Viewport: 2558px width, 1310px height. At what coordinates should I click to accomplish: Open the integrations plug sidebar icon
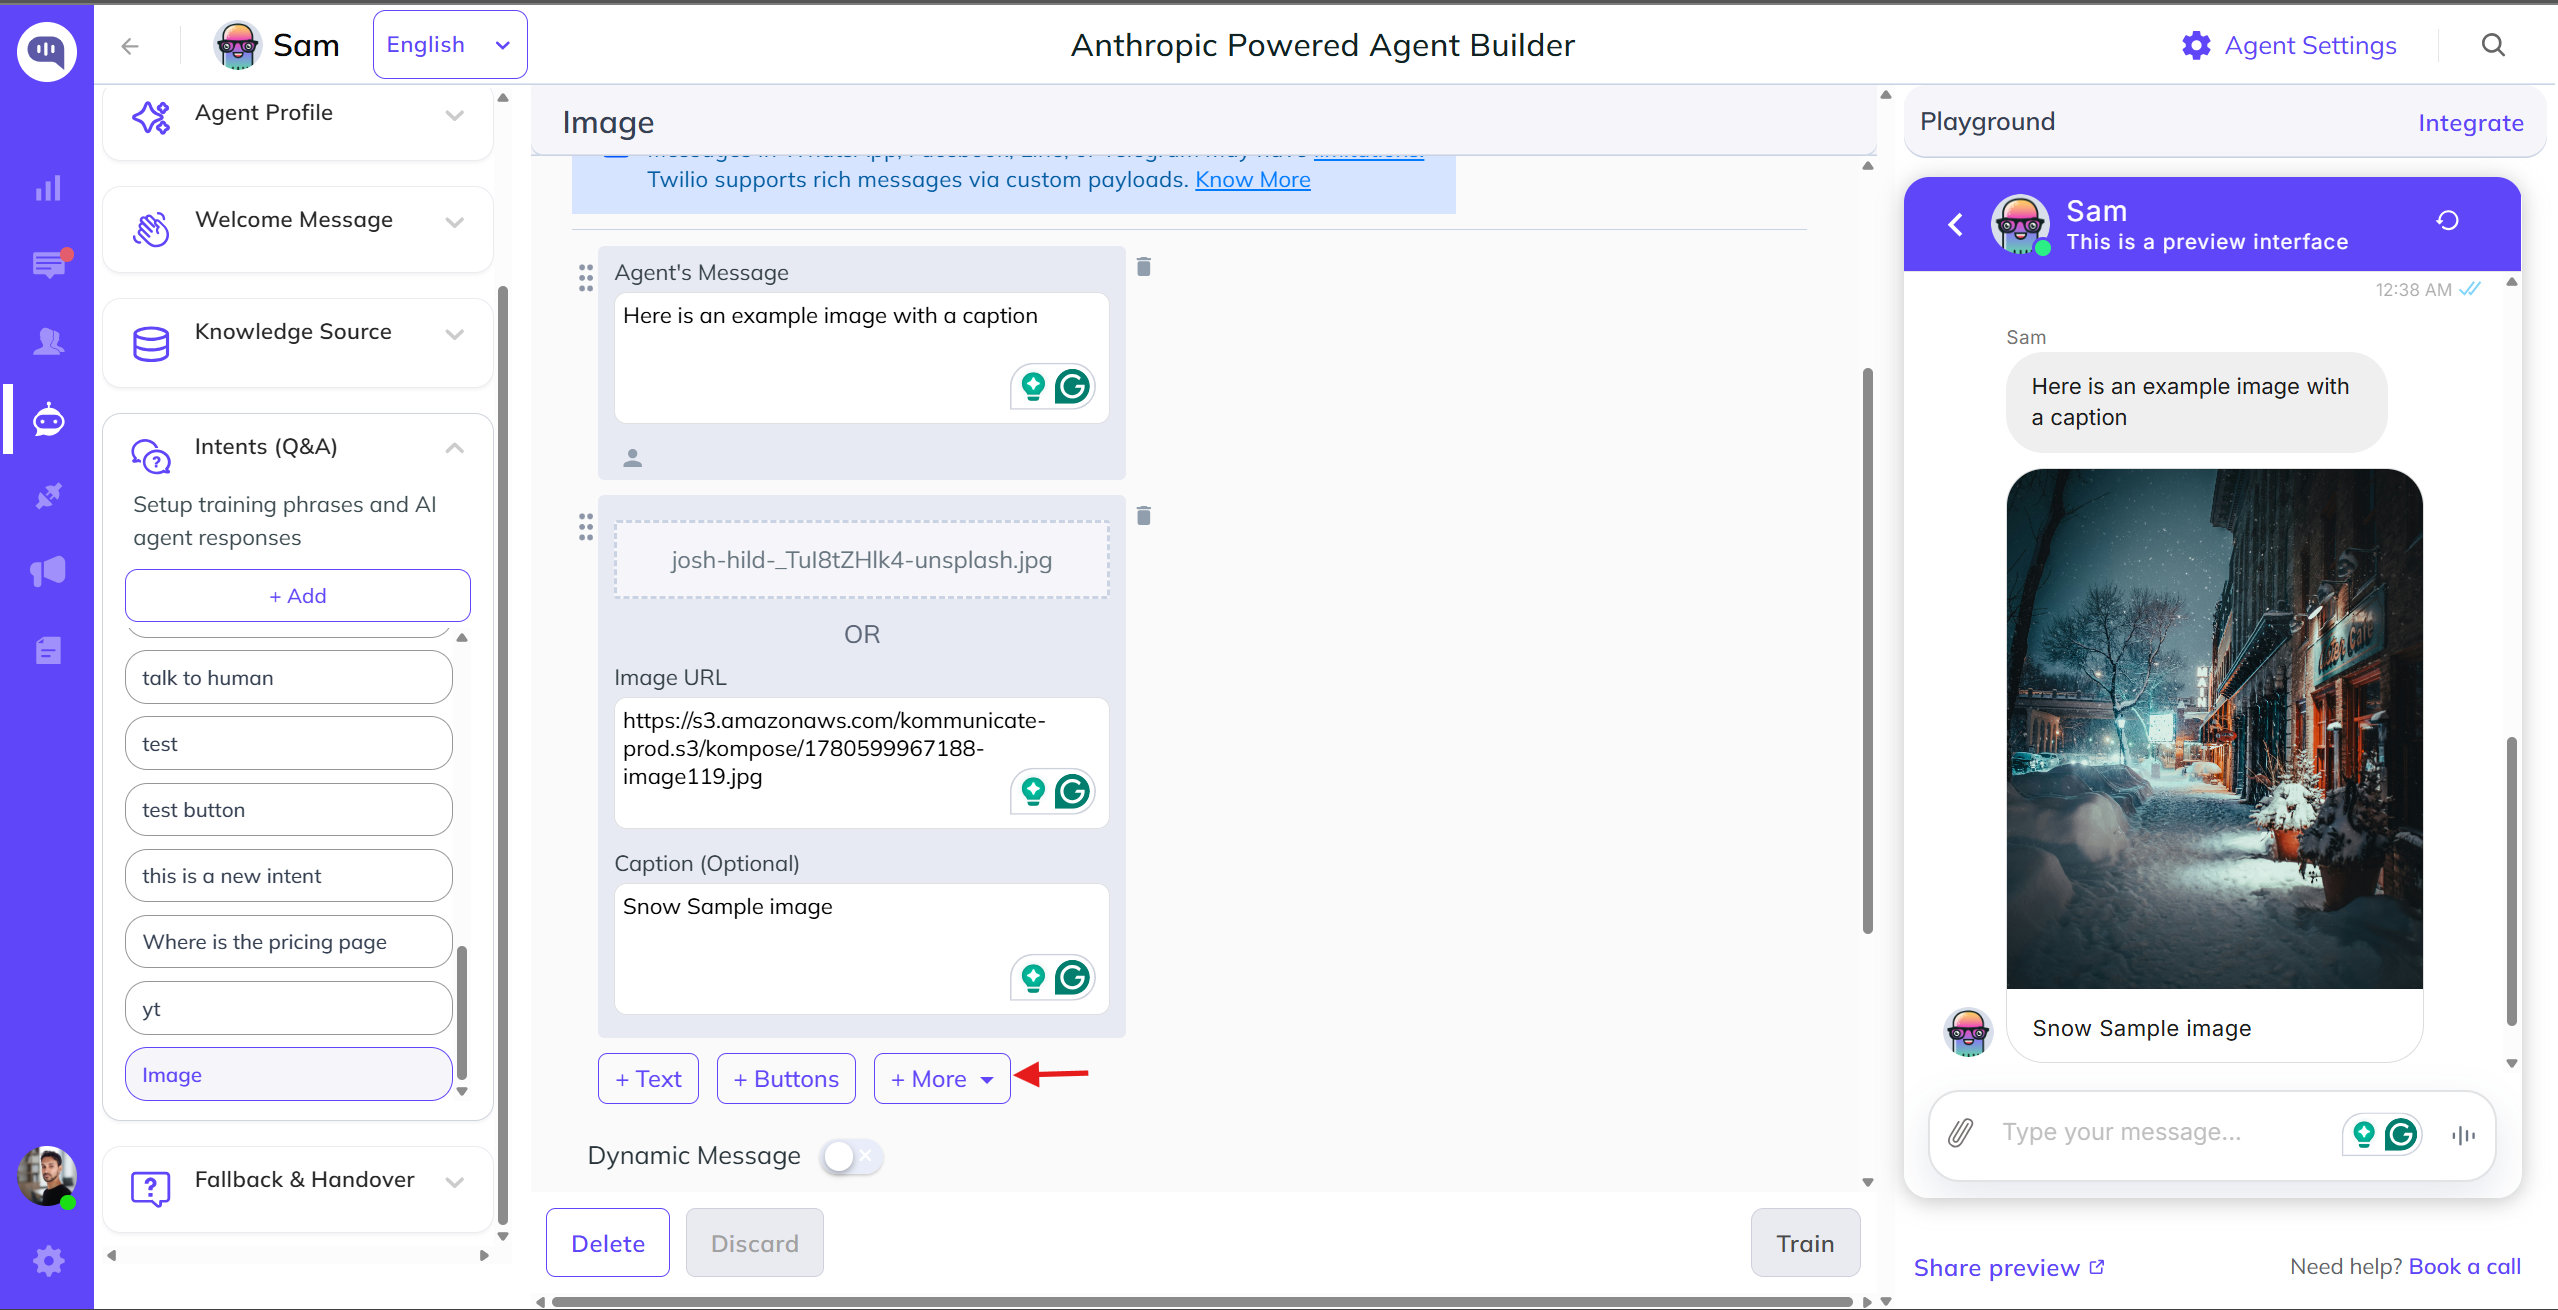coord(48,496)
